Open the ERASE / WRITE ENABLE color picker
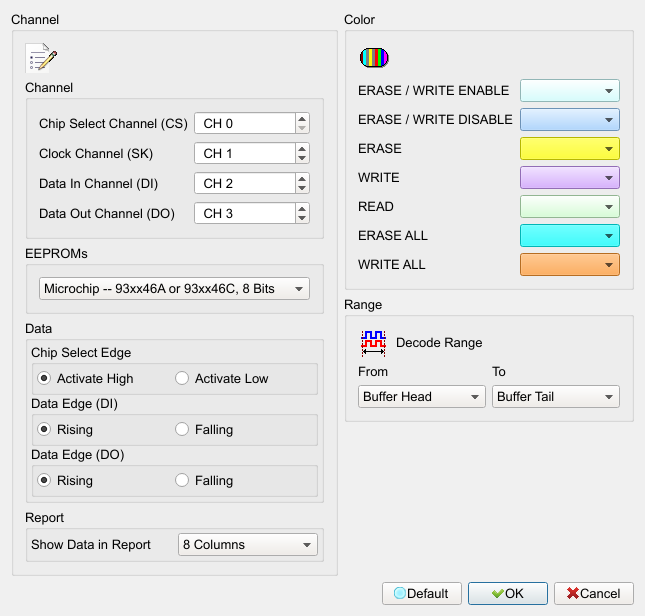This screenshot has width=645, height=616. [x=570, y=90]
